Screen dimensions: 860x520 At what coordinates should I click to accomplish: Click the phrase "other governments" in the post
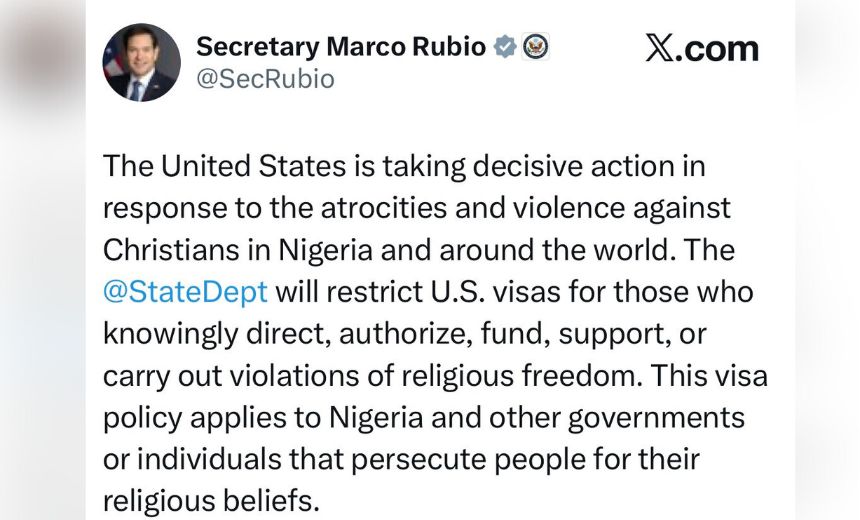coord(632,417)
